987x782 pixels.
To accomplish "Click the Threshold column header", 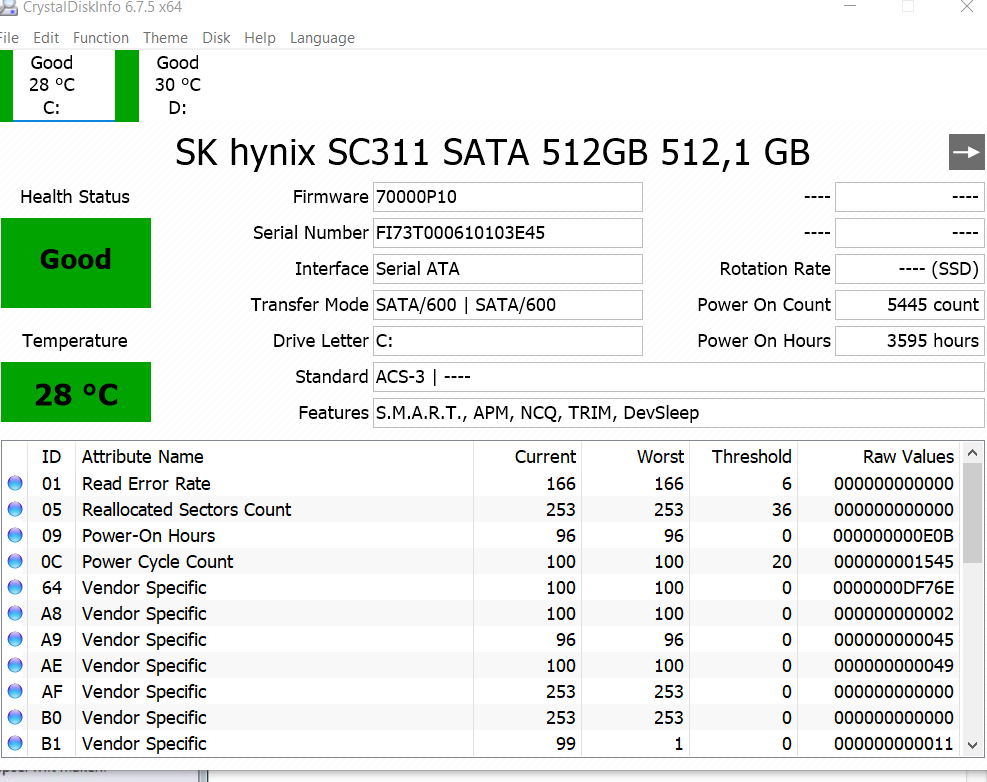I will tap(743, 456).
